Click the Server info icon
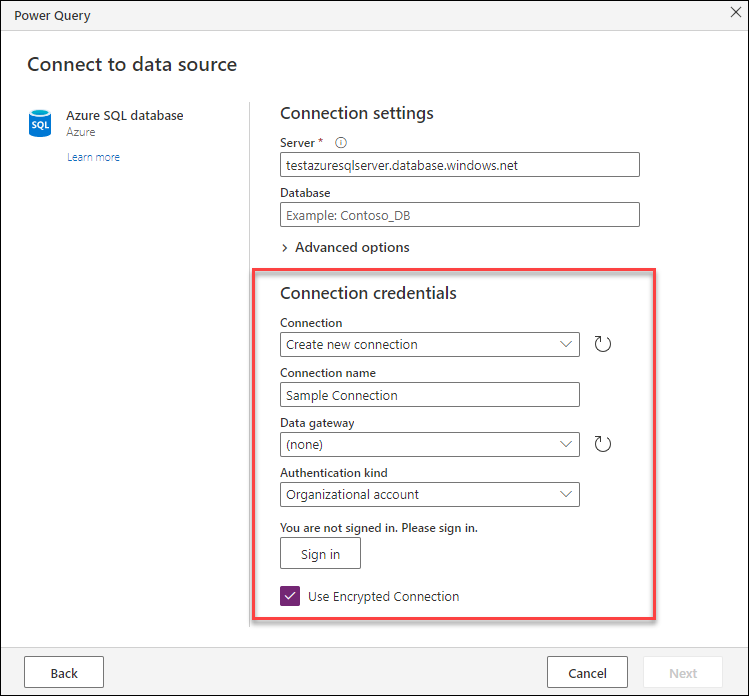Image resolution: width=749 pixels, height=696 pixels. (x=341, y=143)
